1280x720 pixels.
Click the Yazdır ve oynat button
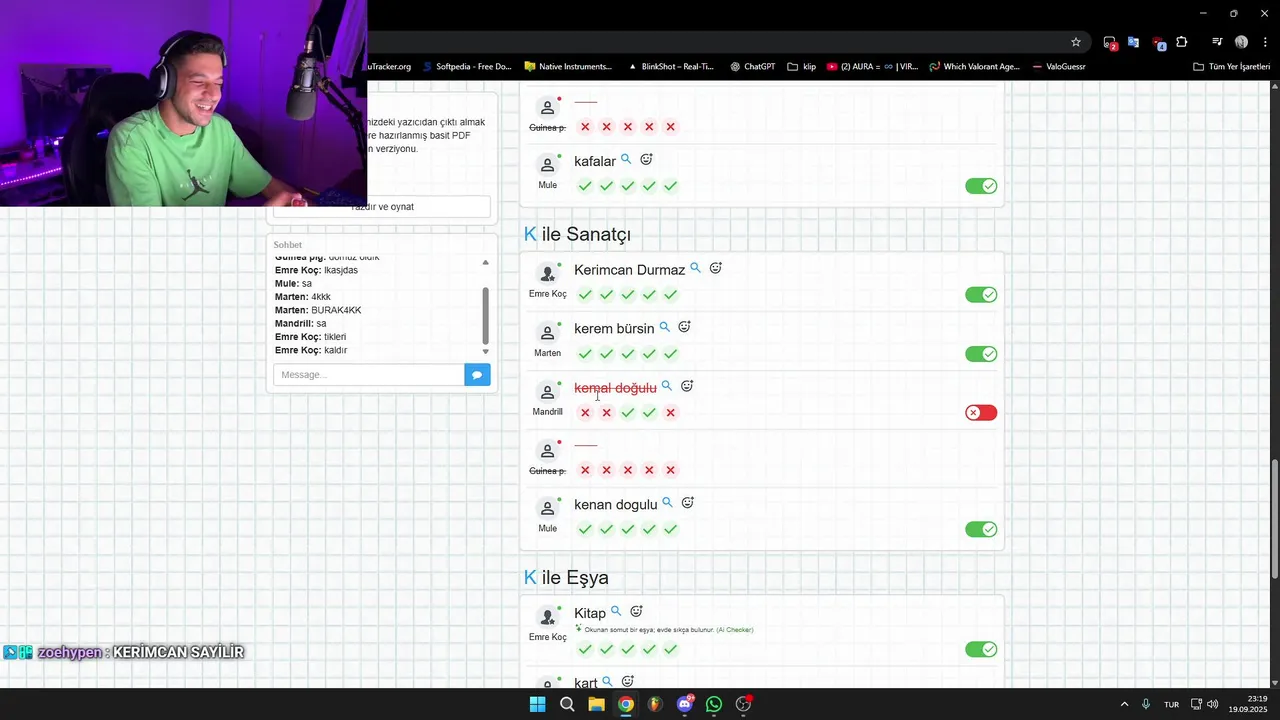382,207
